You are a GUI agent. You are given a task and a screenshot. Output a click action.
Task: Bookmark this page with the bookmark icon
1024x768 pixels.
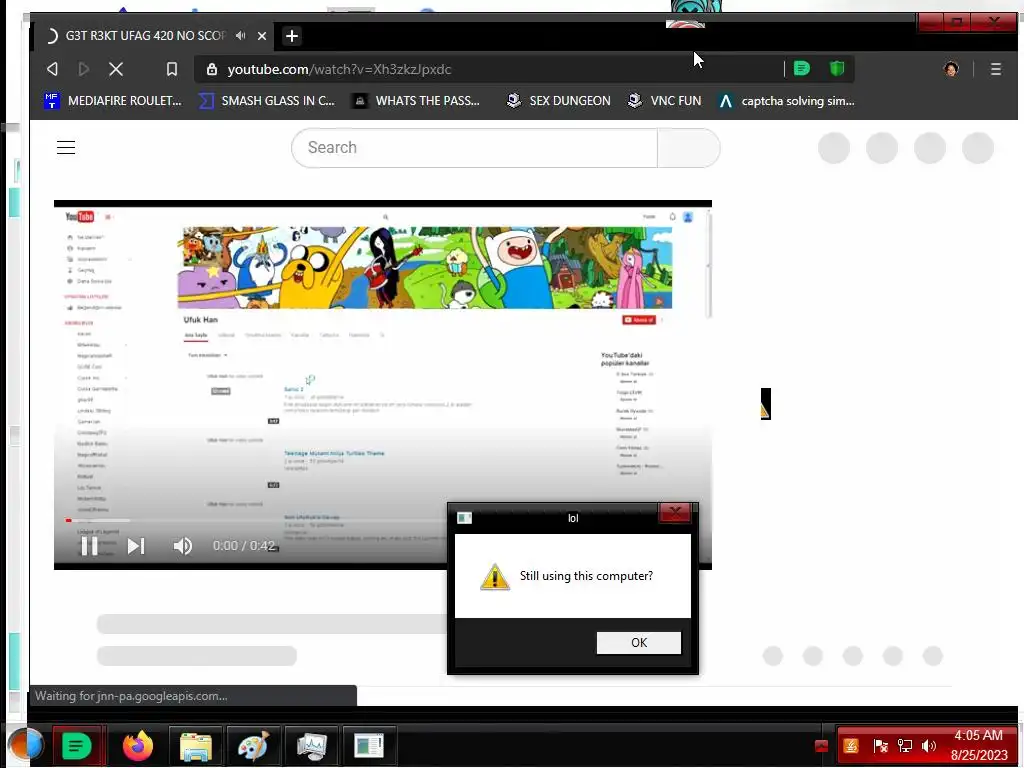point(172,69)
